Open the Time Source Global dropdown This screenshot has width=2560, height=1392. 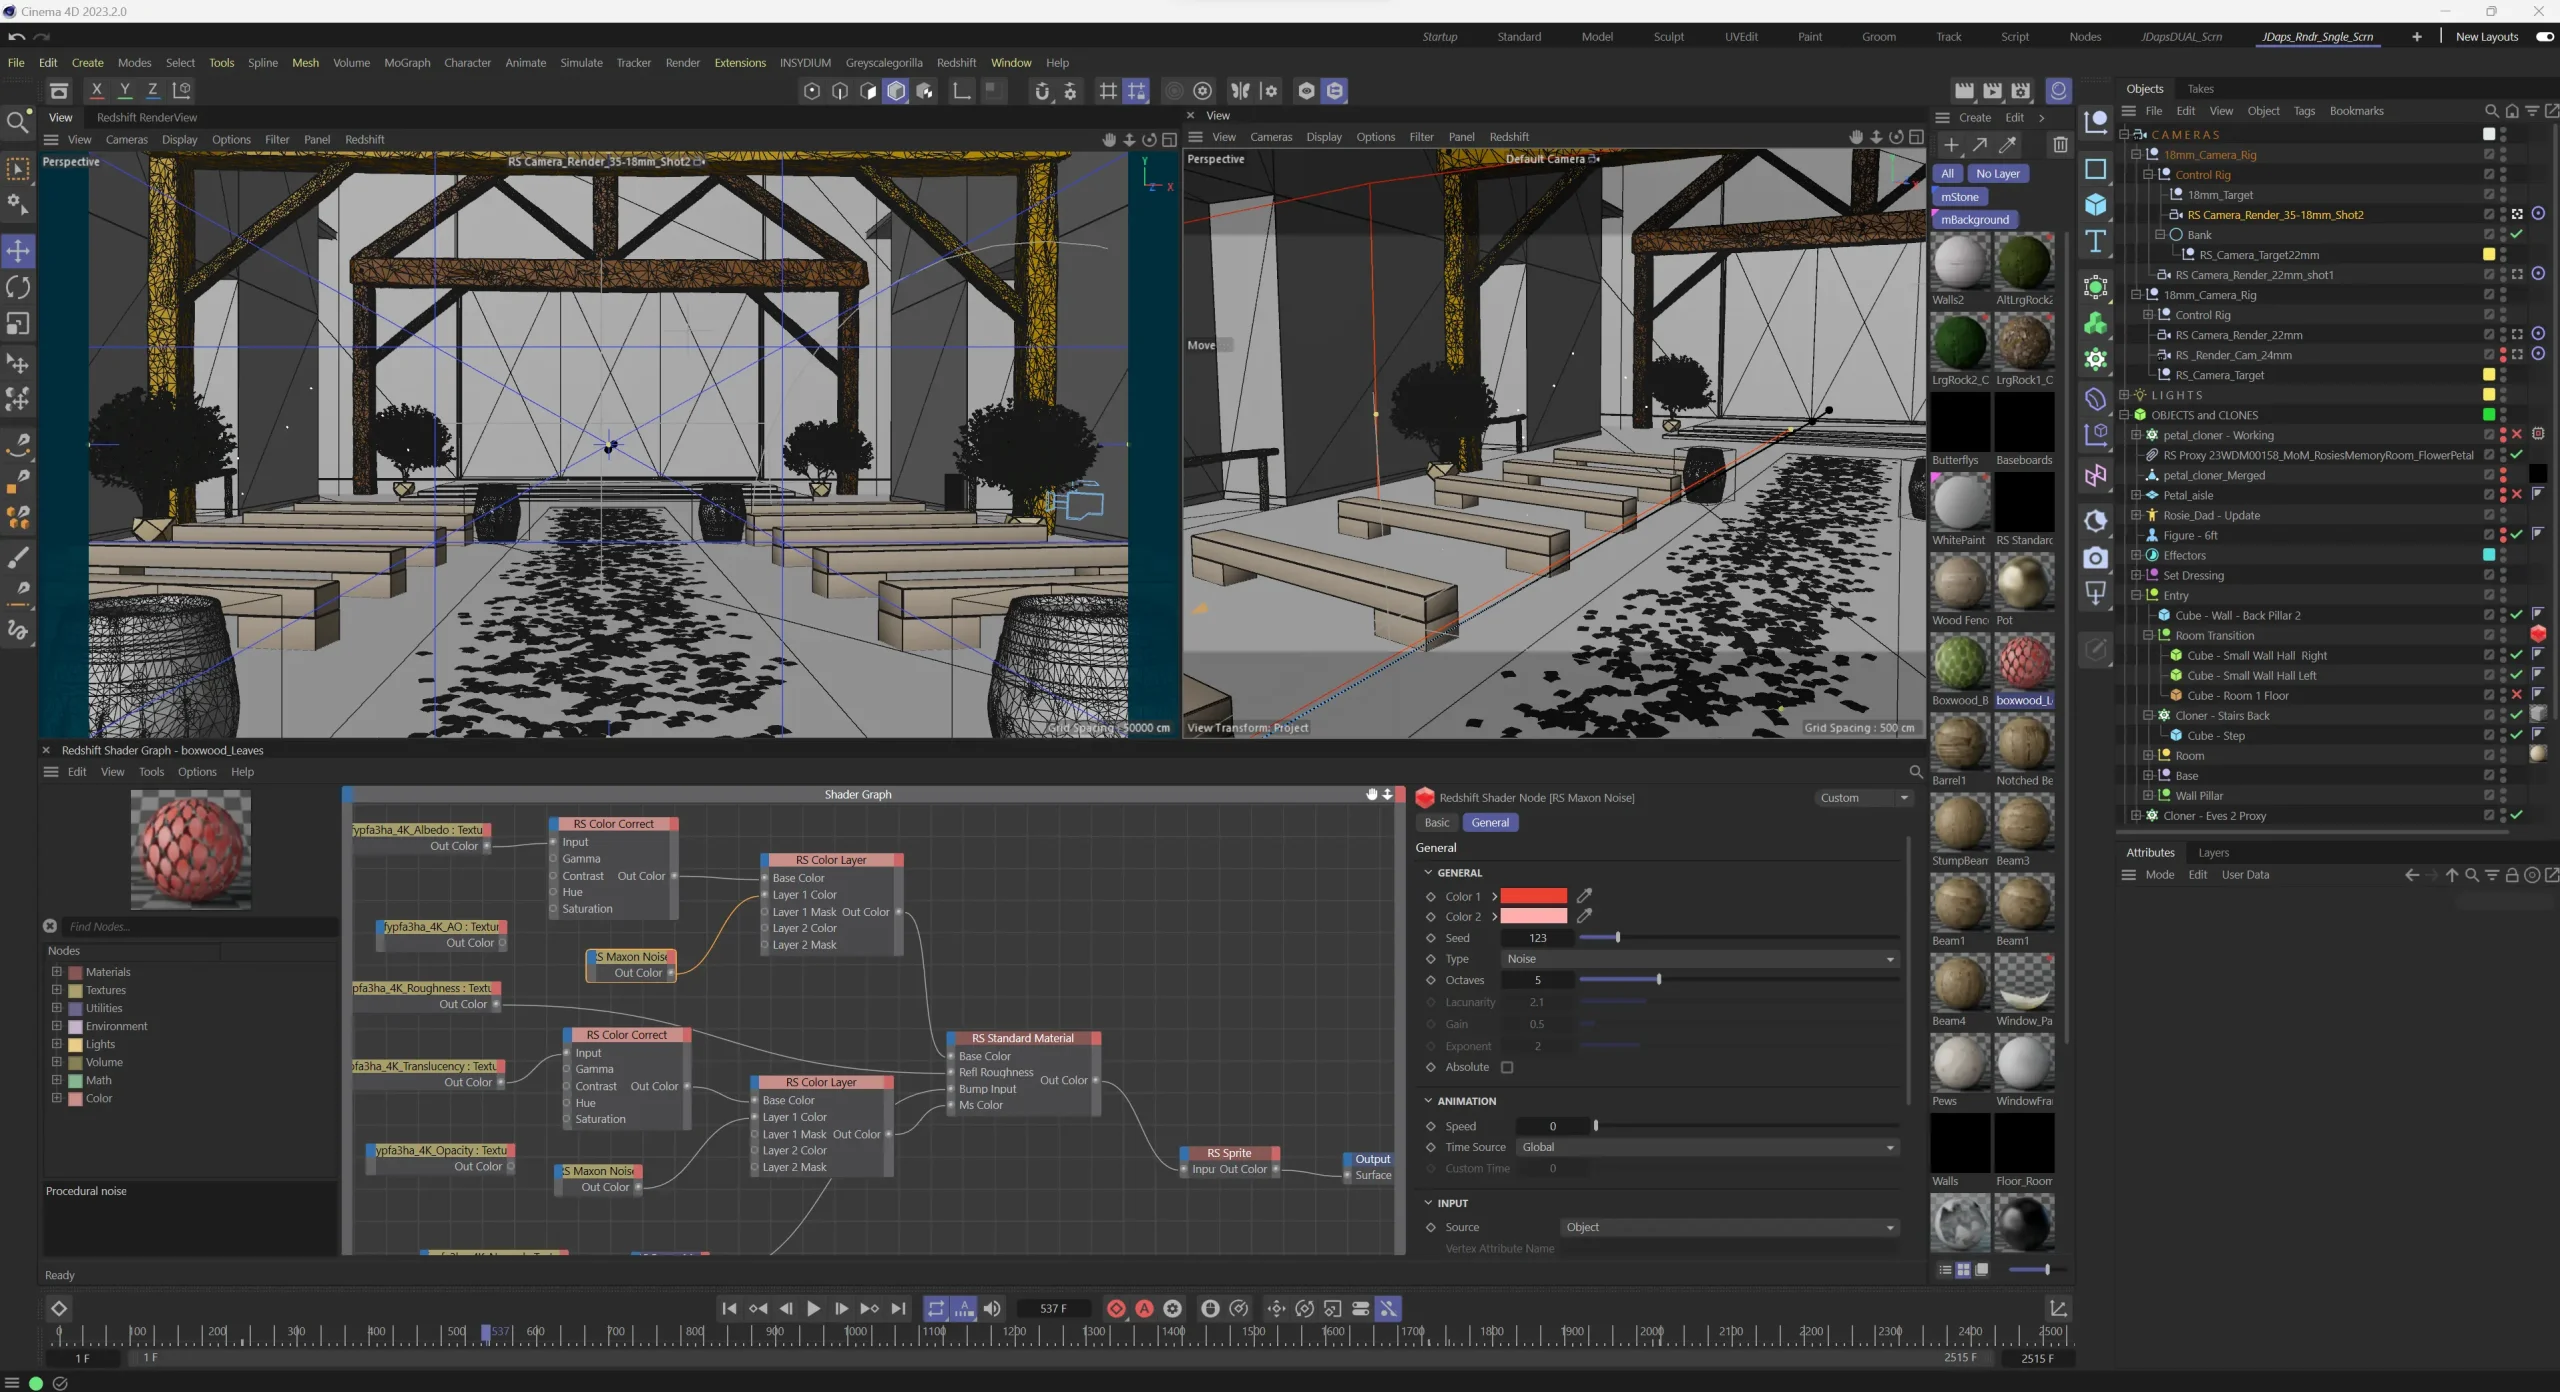point(1708,1147)
